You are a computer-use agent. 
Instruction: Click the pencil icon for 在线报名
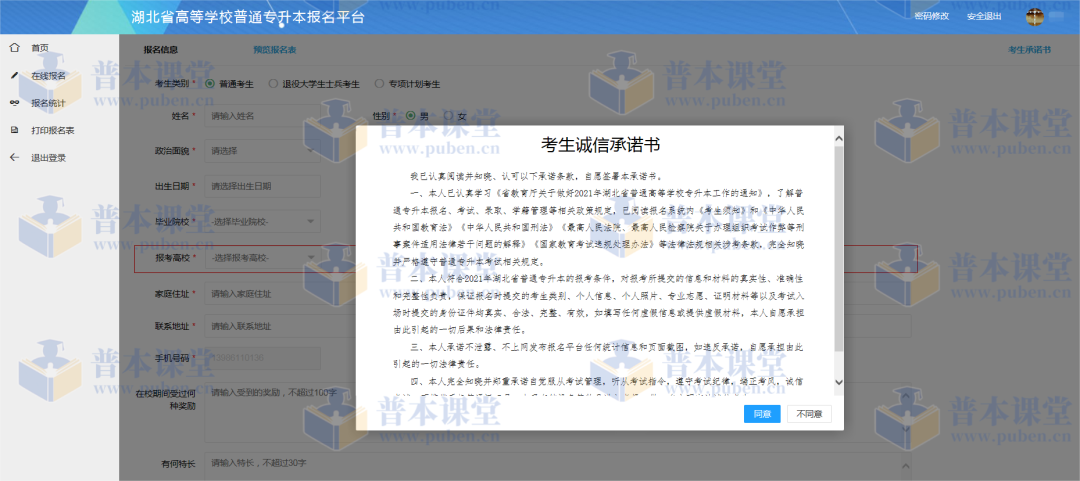(x=14, y=75)
